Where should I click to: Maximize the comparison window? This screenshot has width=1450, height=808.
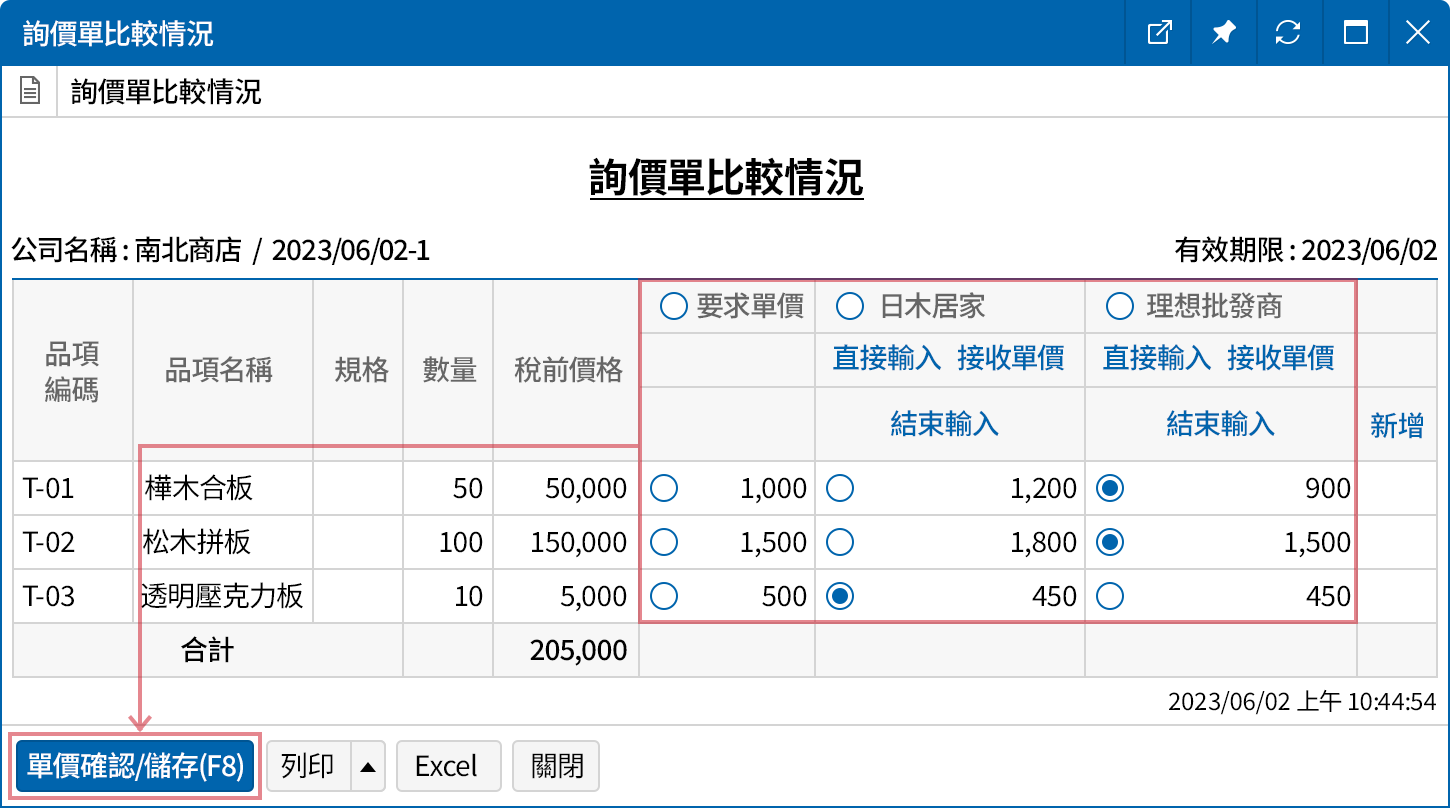point(1354,33)
